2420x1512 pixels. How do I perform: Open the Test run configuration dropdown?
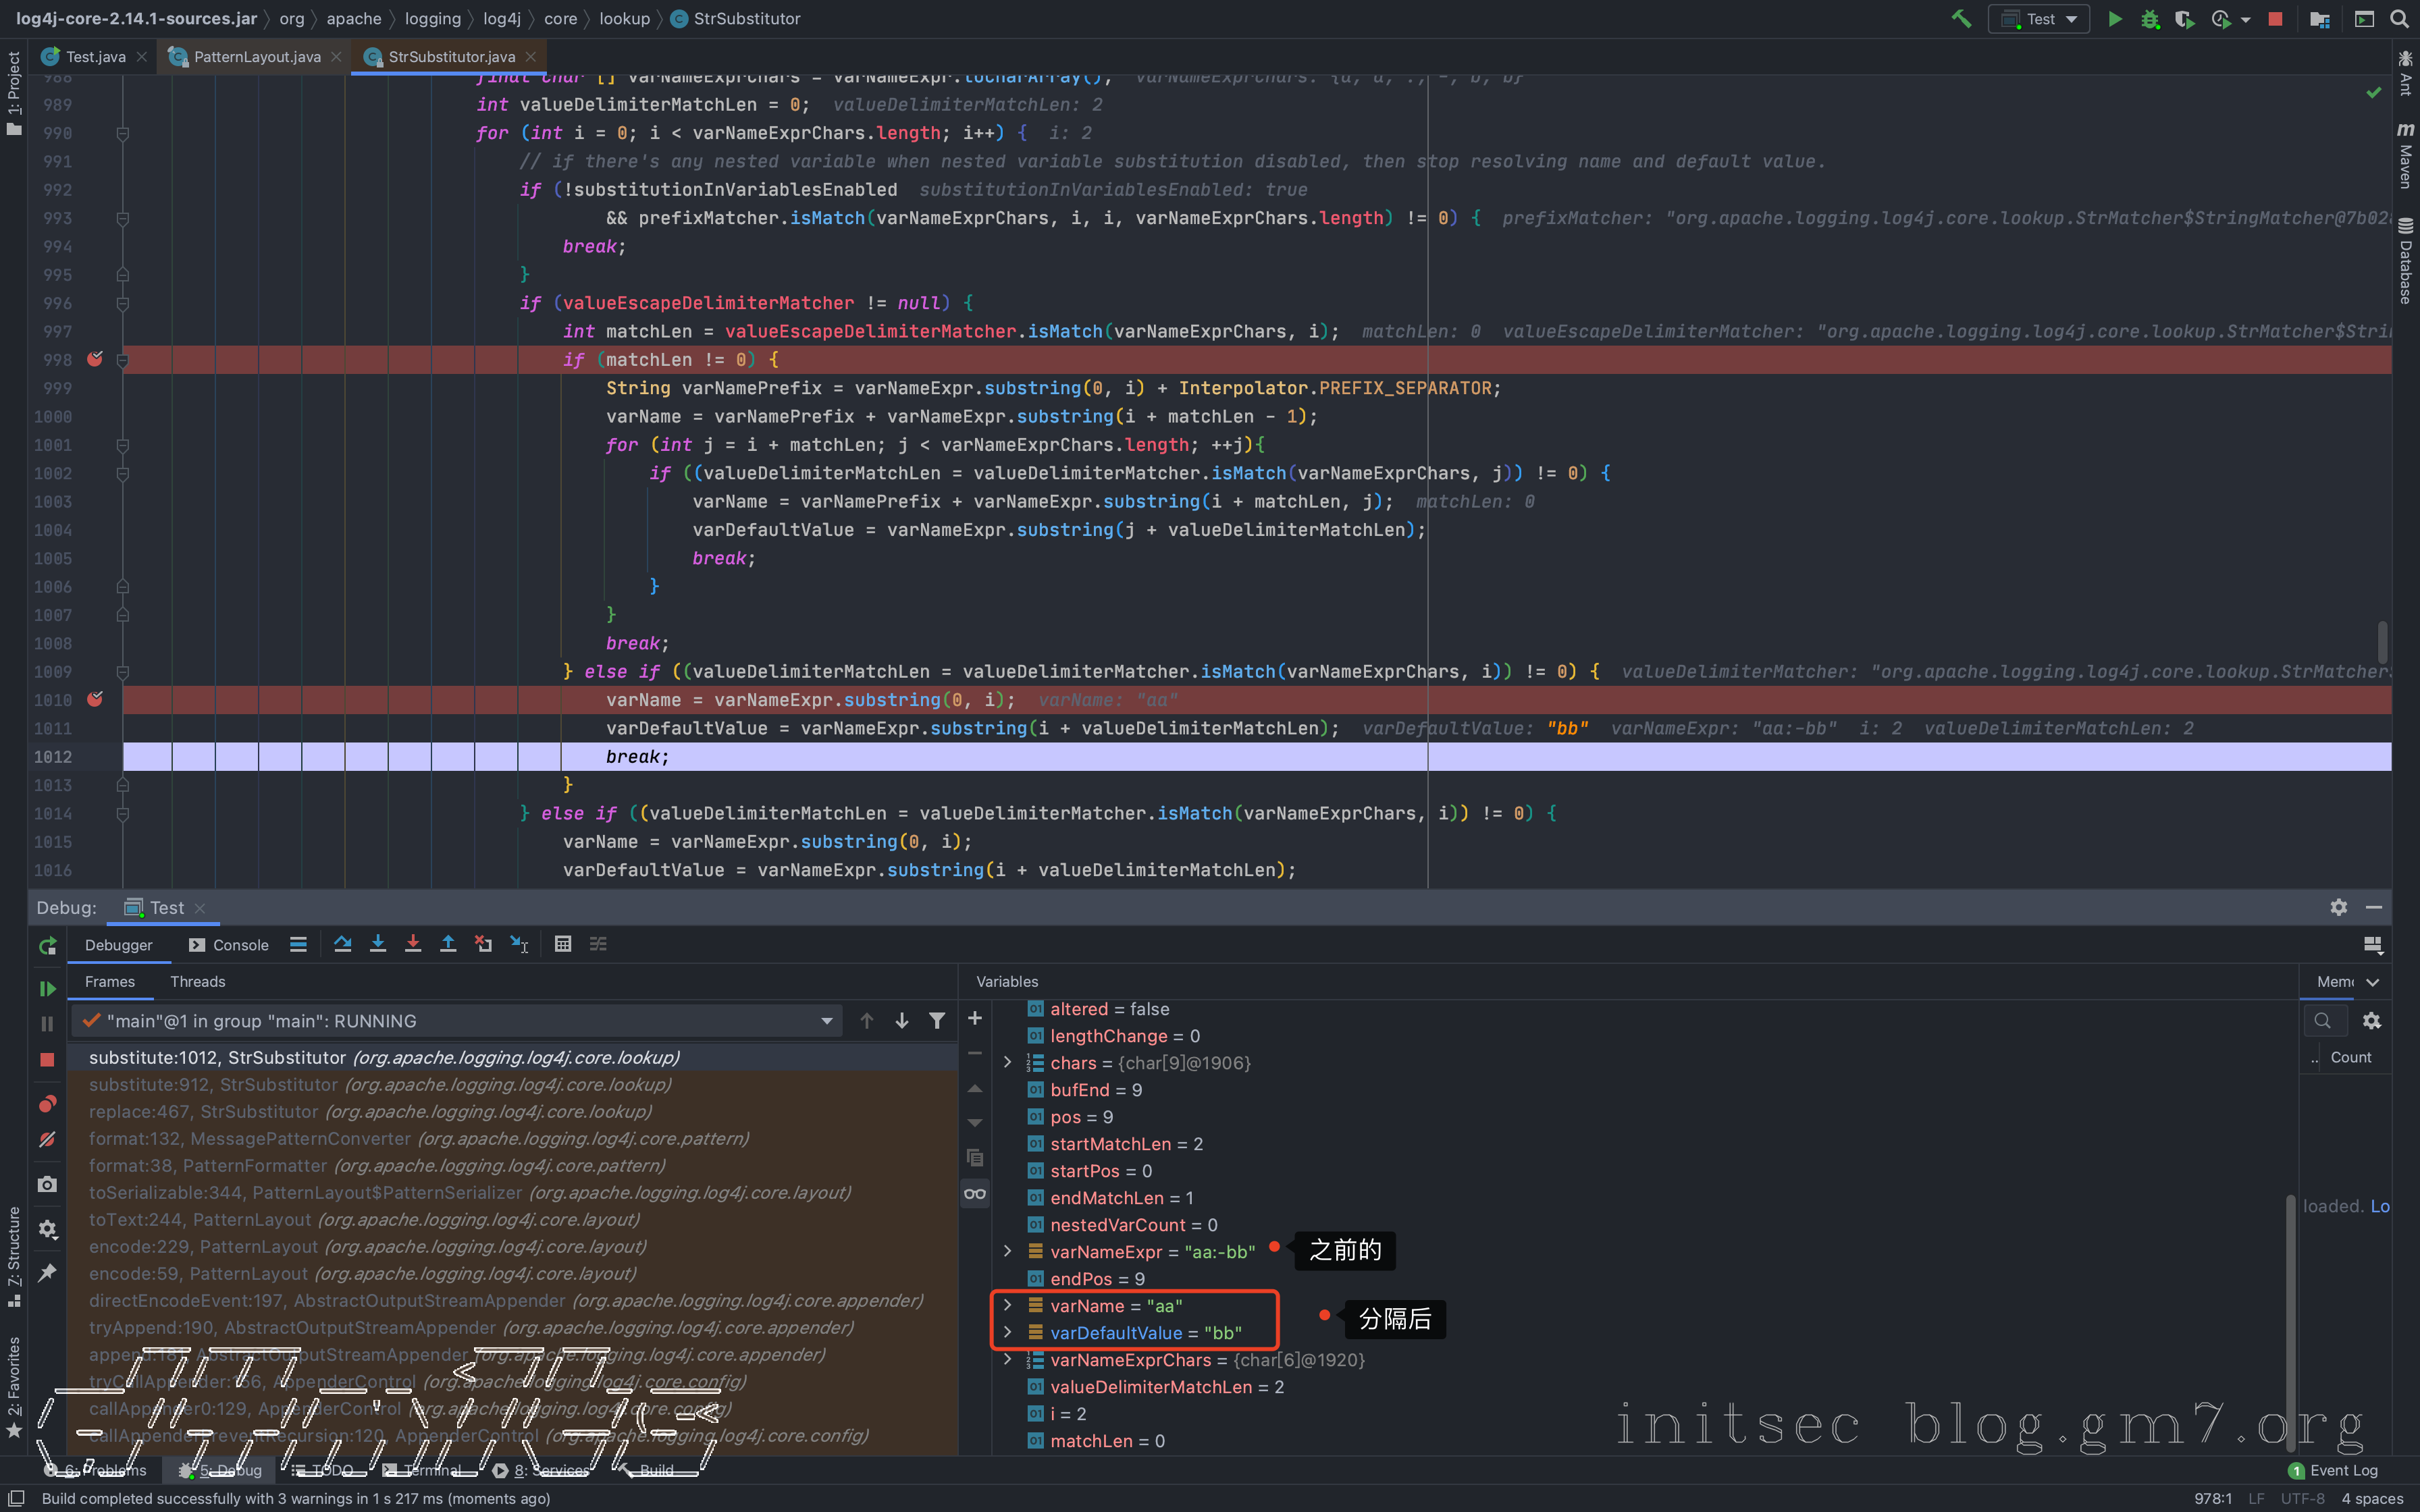pyautogui.click(x=2040, y=19)
